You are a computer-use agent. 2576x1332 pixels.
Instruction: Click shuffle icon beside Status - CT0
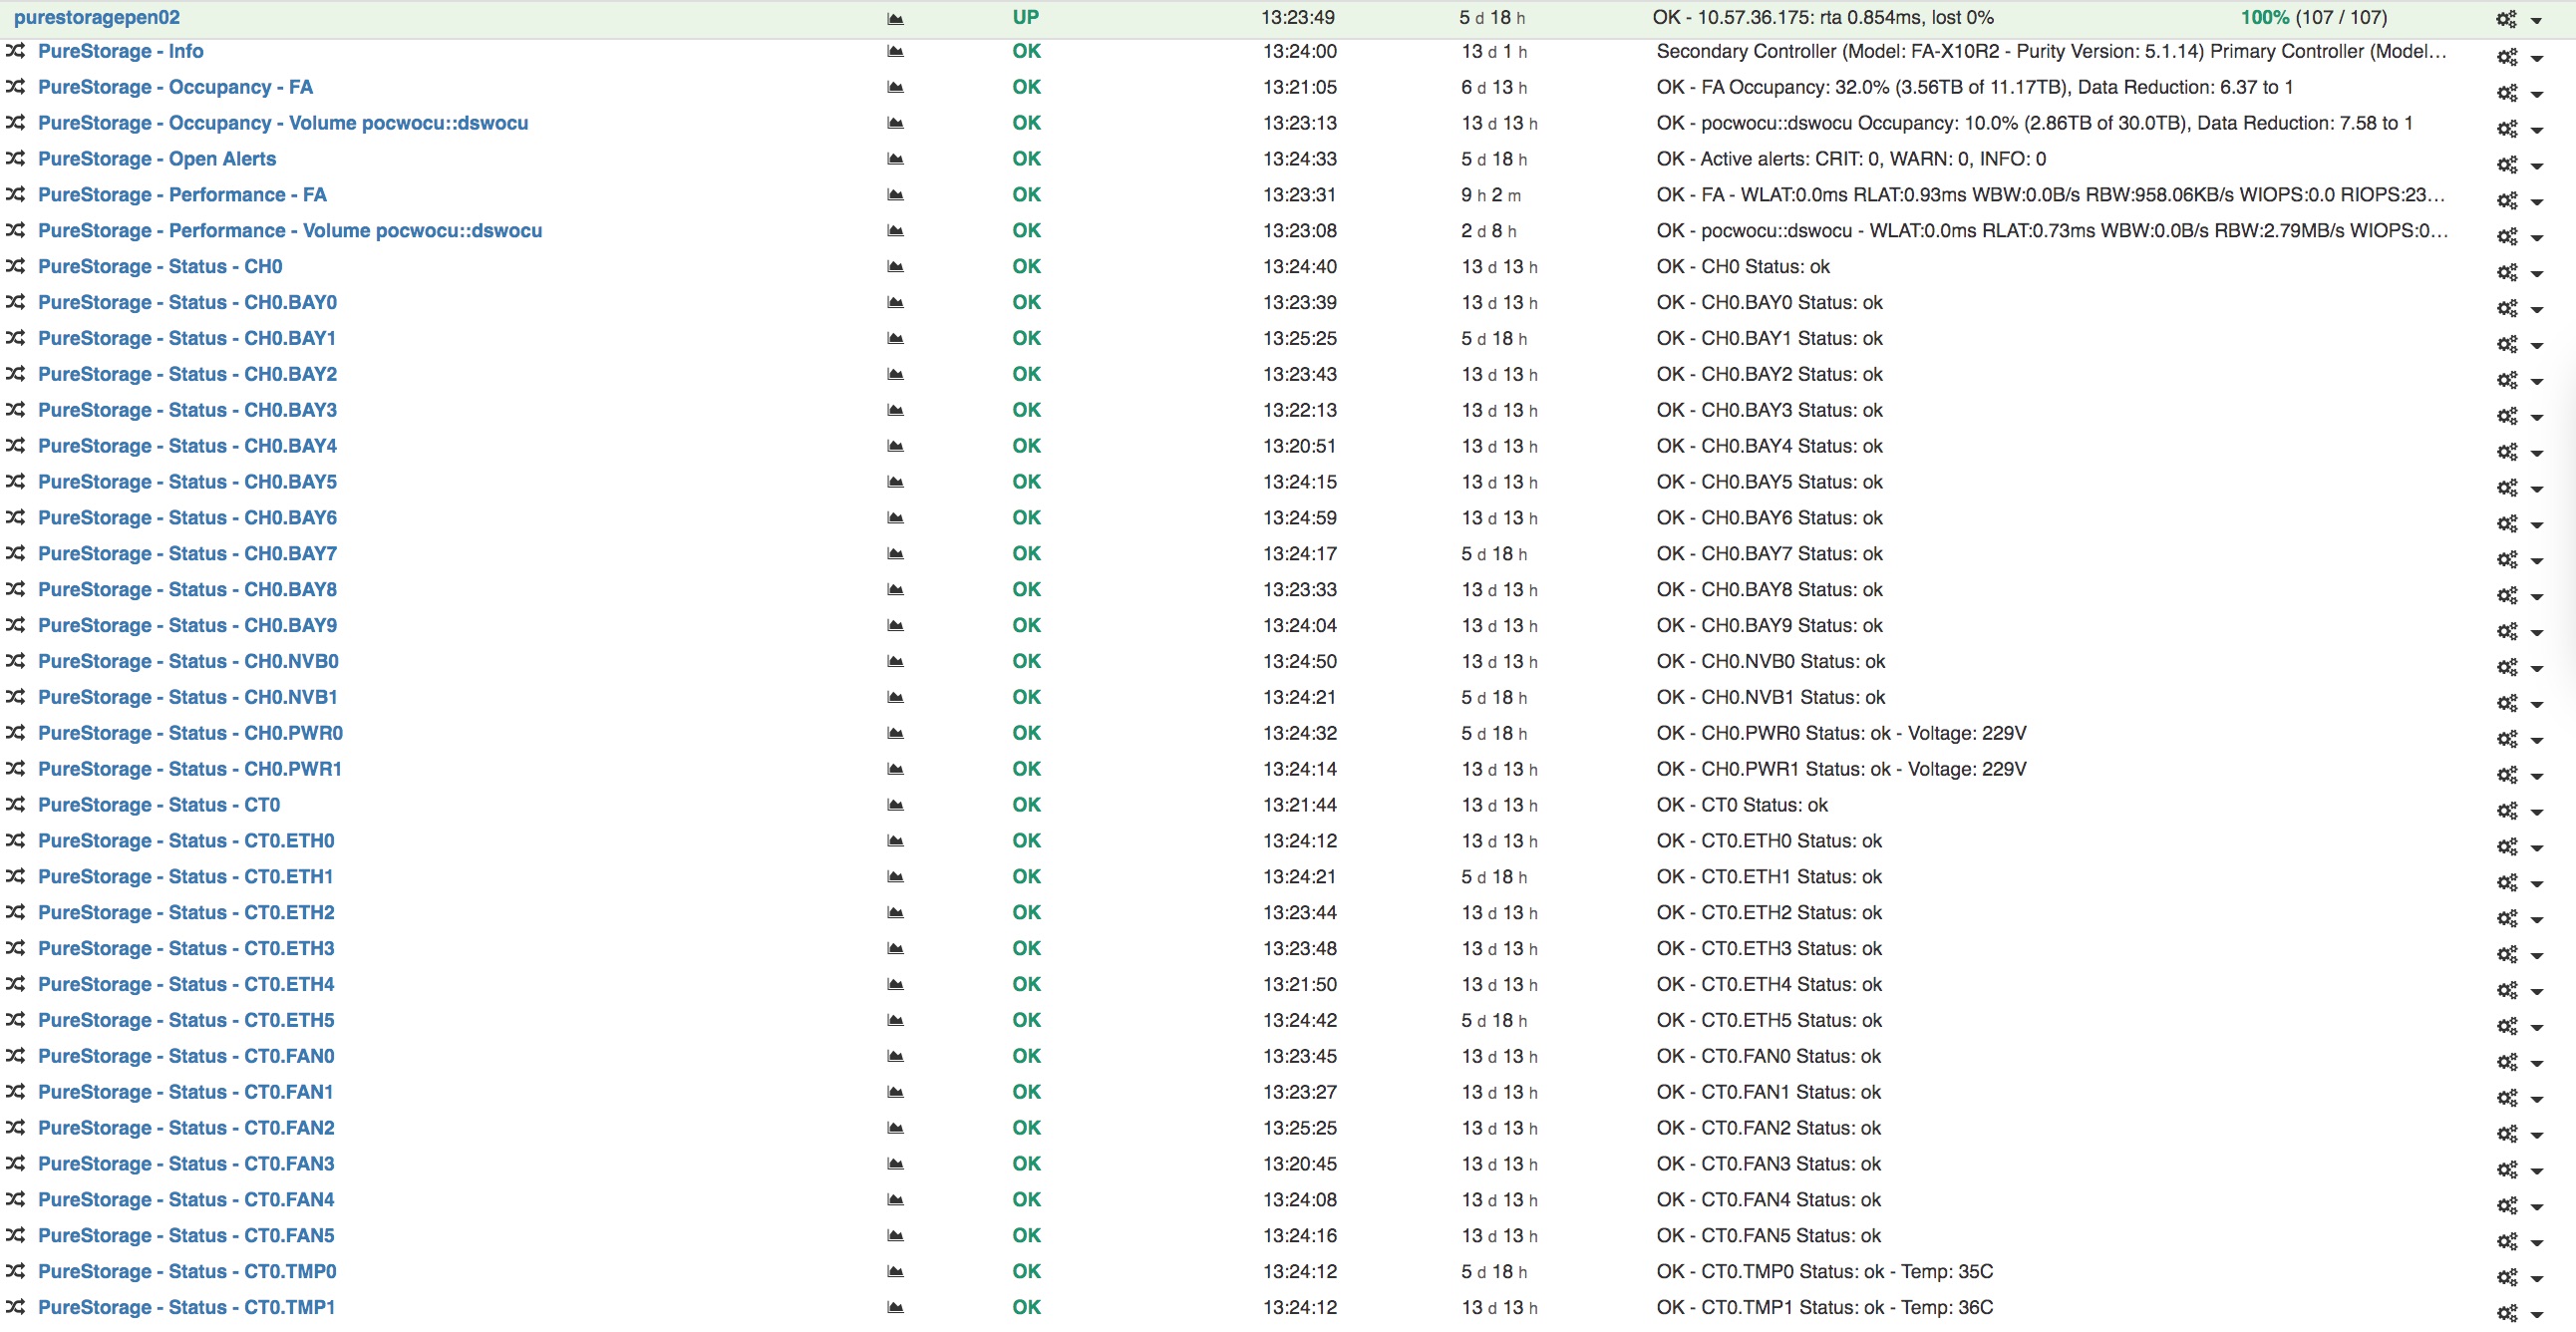pyautogui.click(x=15, y=804)
